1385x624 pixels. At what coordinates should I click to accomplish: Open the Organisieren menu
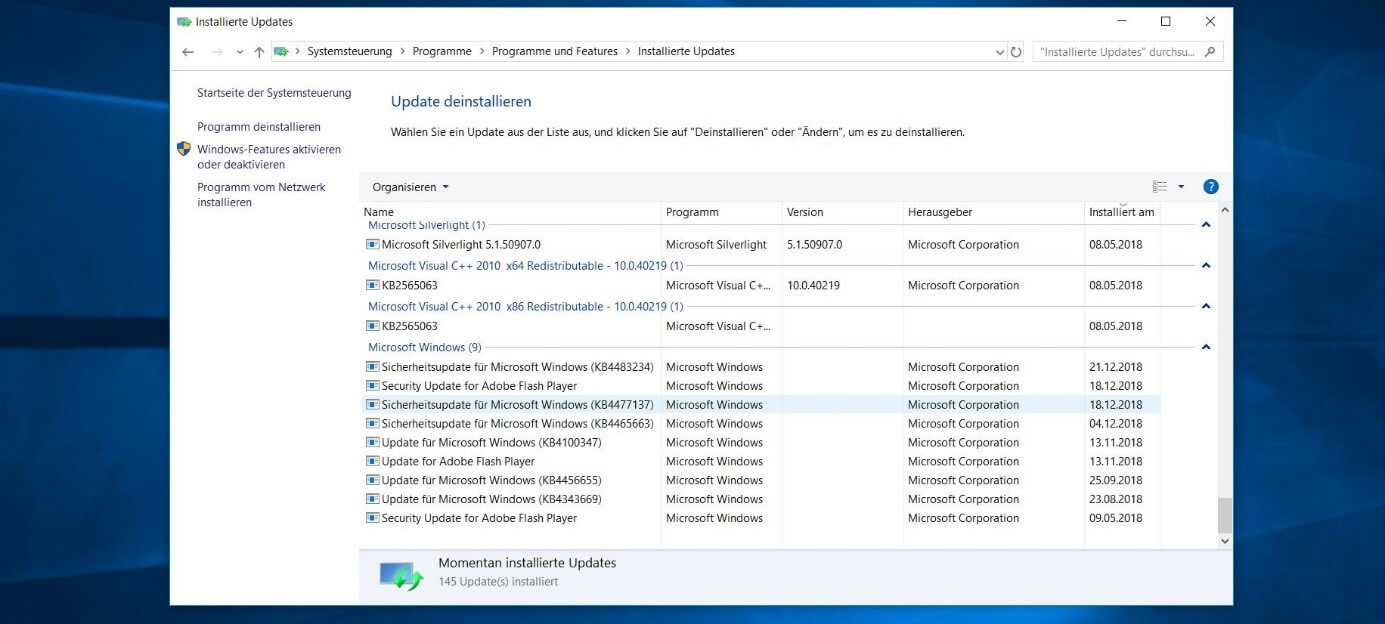point(410,187)
